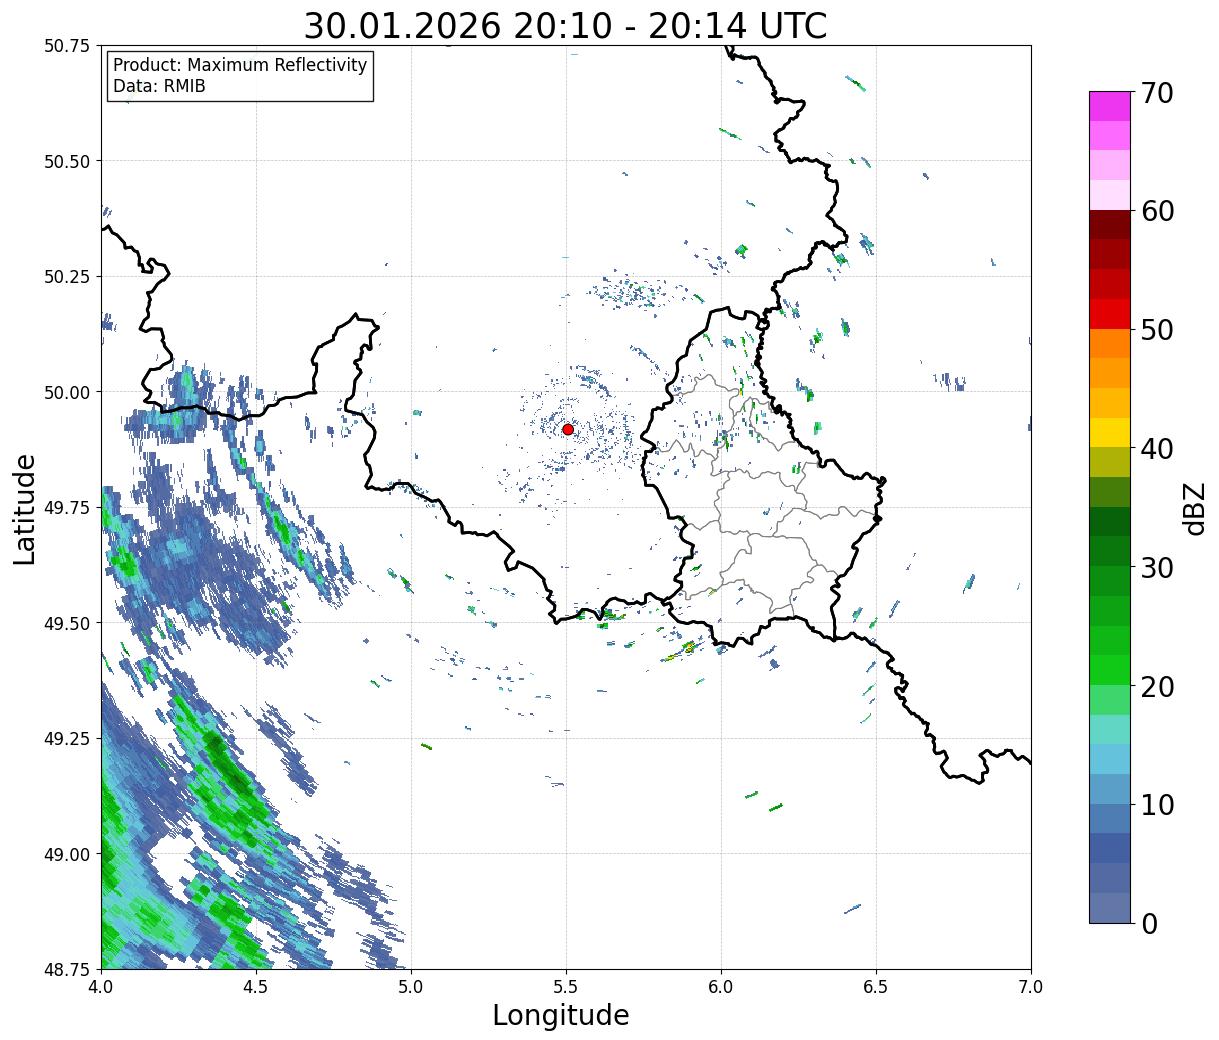Click the colorbar tick label 10
This screenshot has height=1040, width=1219.
(x=1156, y=804)
